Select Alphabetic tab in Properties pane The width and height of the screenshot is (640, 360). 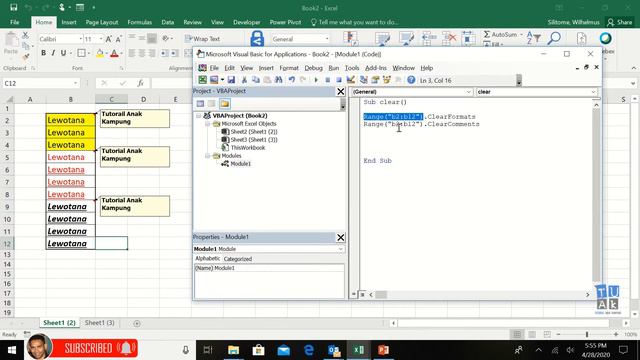[x=207, y=259]
